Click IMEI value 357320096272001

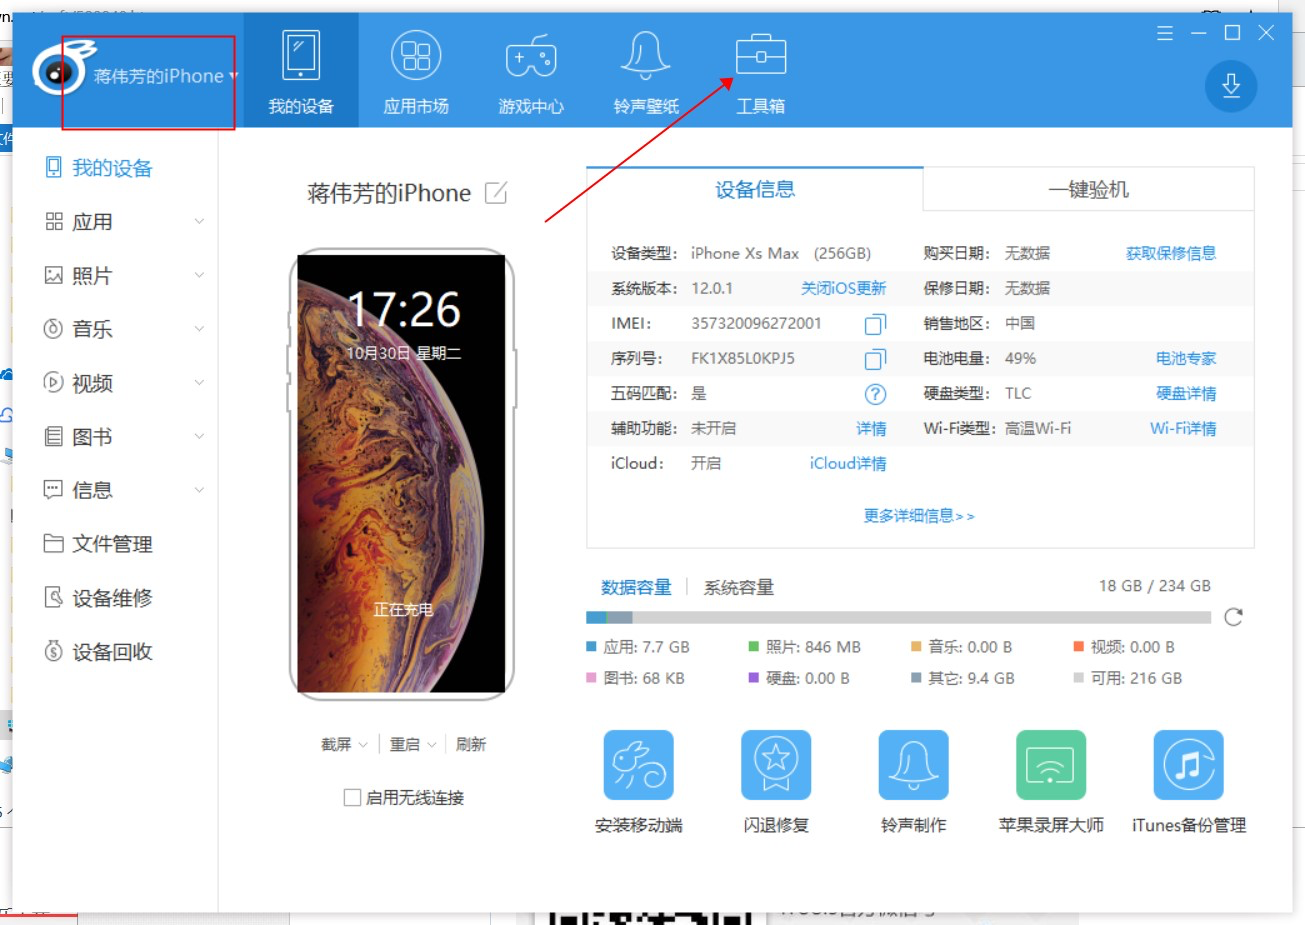pos(756,323)
